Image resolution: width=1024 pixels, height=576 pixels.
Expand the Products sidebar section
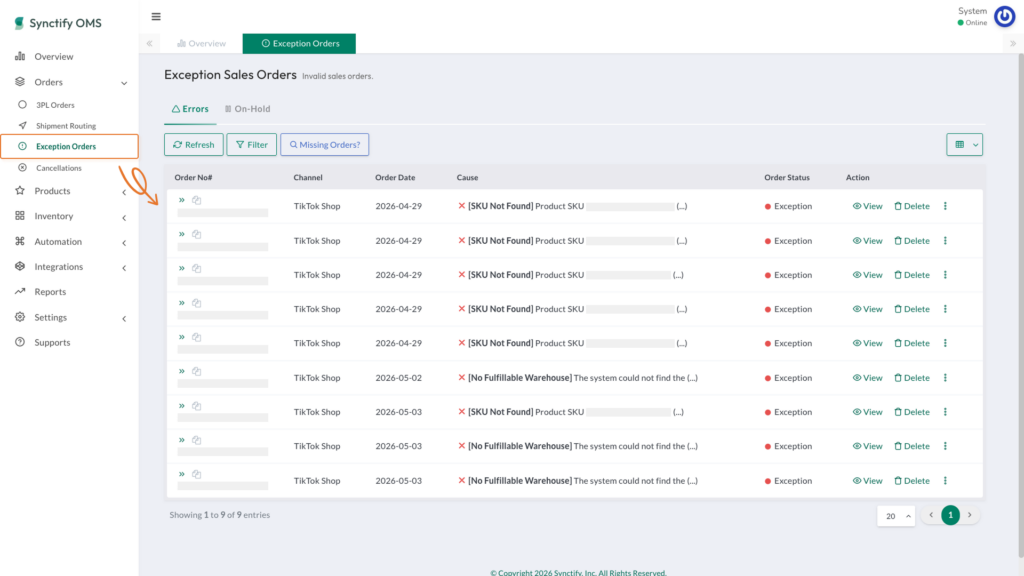(123, 192)
